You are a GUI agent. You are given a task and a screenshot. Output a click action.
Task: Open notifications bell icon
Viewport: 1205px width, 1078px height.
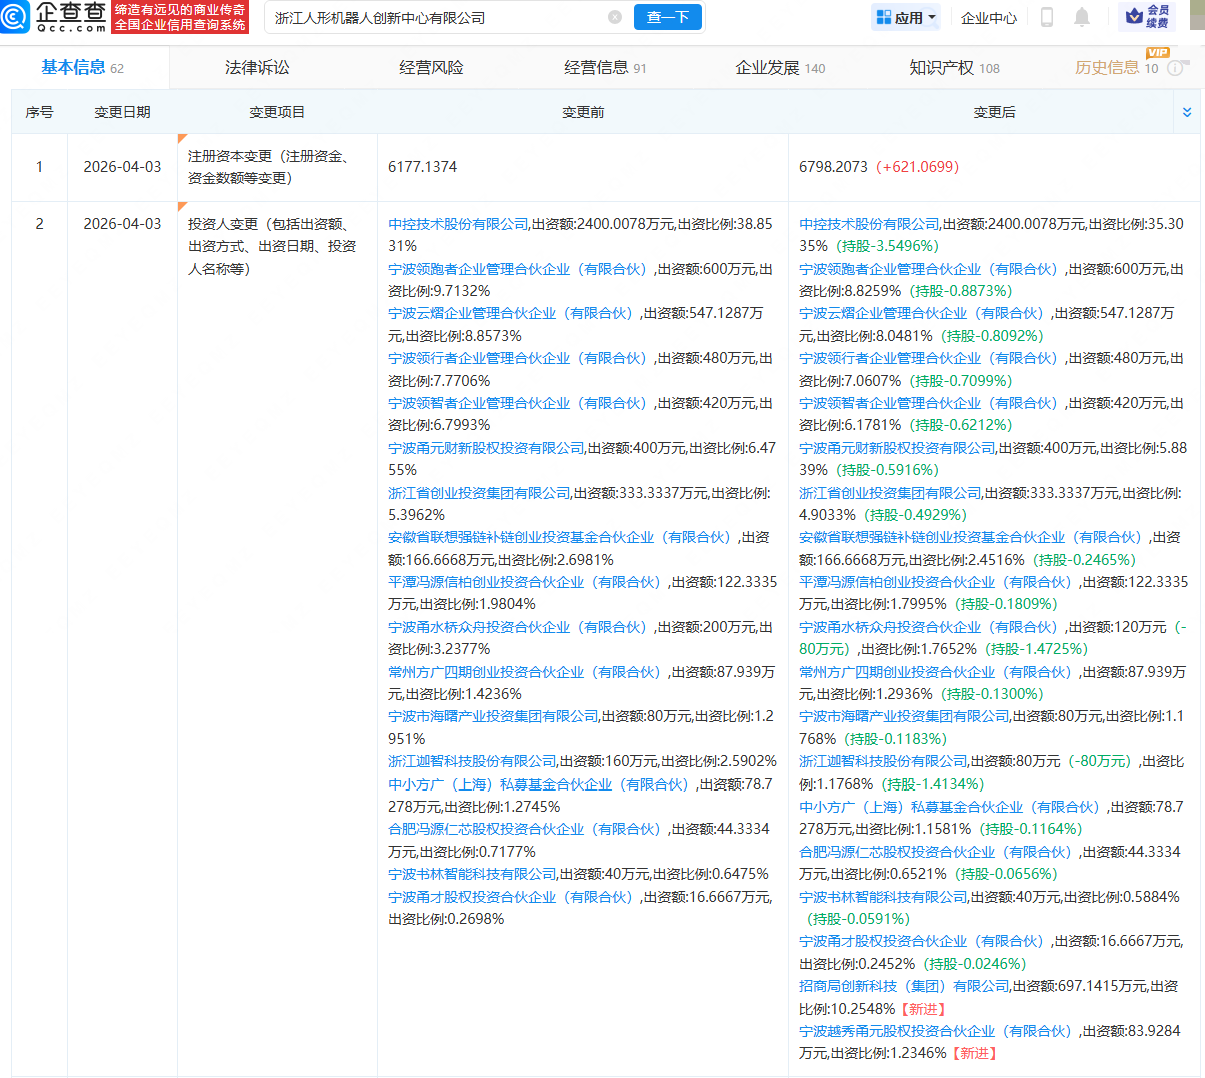1082,17
